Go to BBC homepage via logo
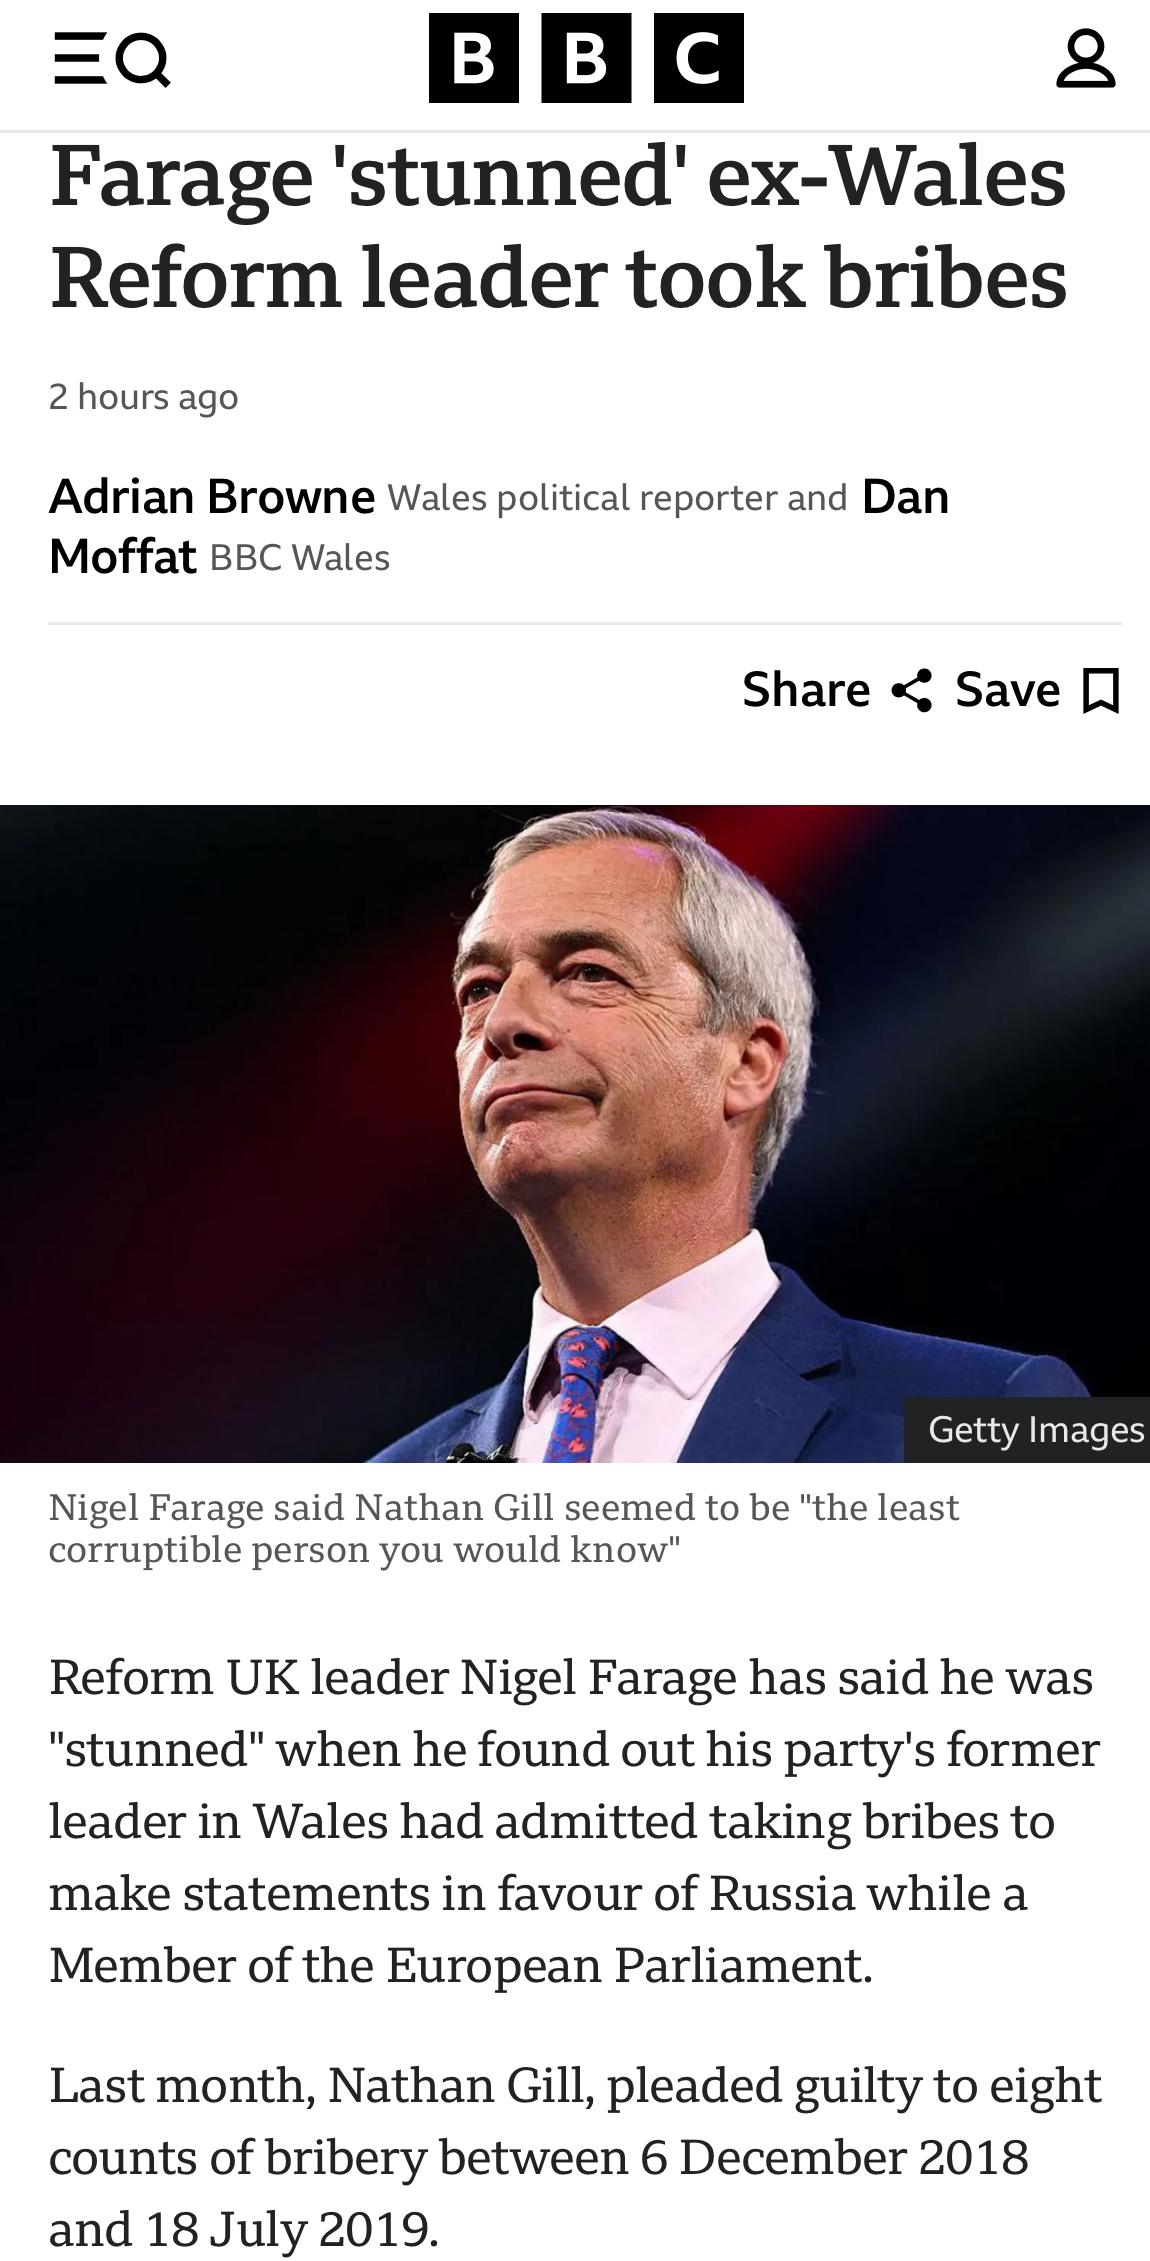Screen dimensions: 1150x2261 pyautogui.click(x=585, y=58)
